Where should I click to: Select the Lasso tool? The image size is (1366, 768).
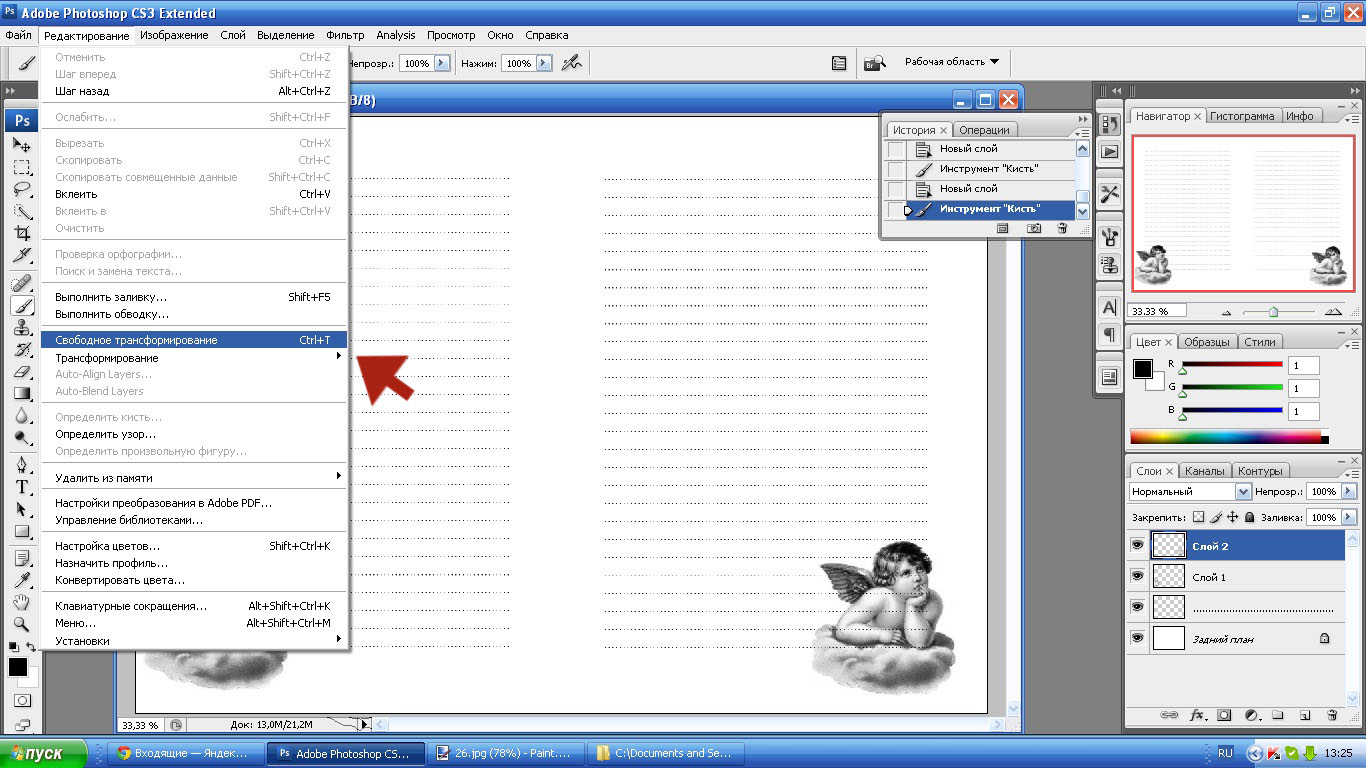point(22,189)
